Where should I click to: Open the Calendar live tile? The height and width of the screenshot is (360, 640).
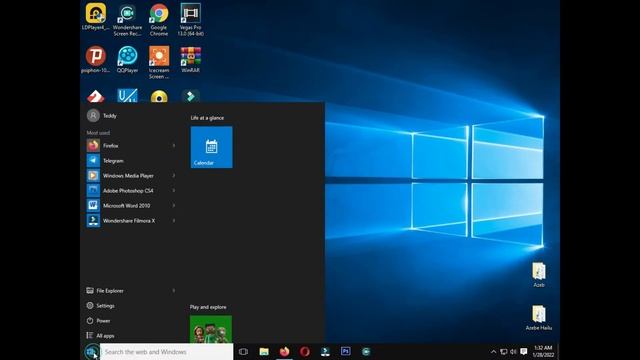pos(211,147)
